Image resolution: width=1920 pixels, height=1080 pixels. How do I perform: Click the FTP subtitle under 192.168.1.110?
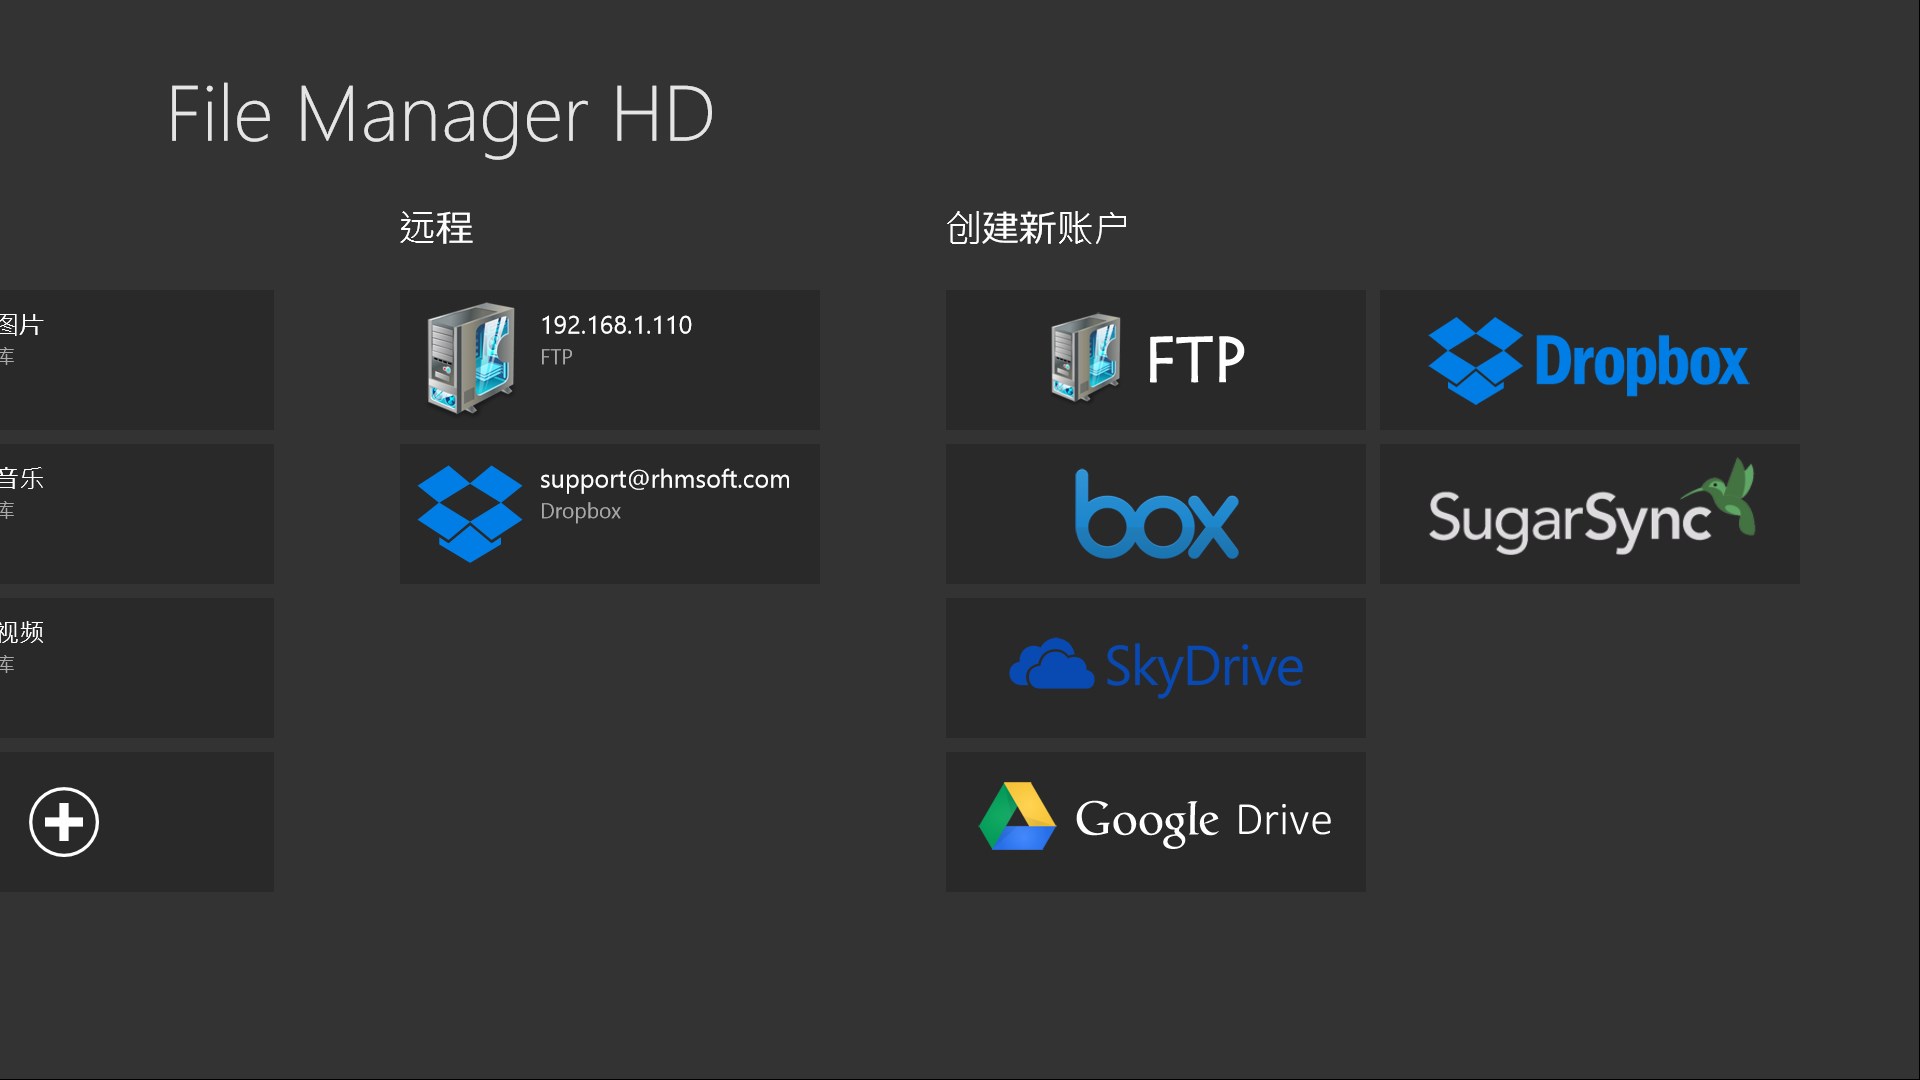[556, 357]
